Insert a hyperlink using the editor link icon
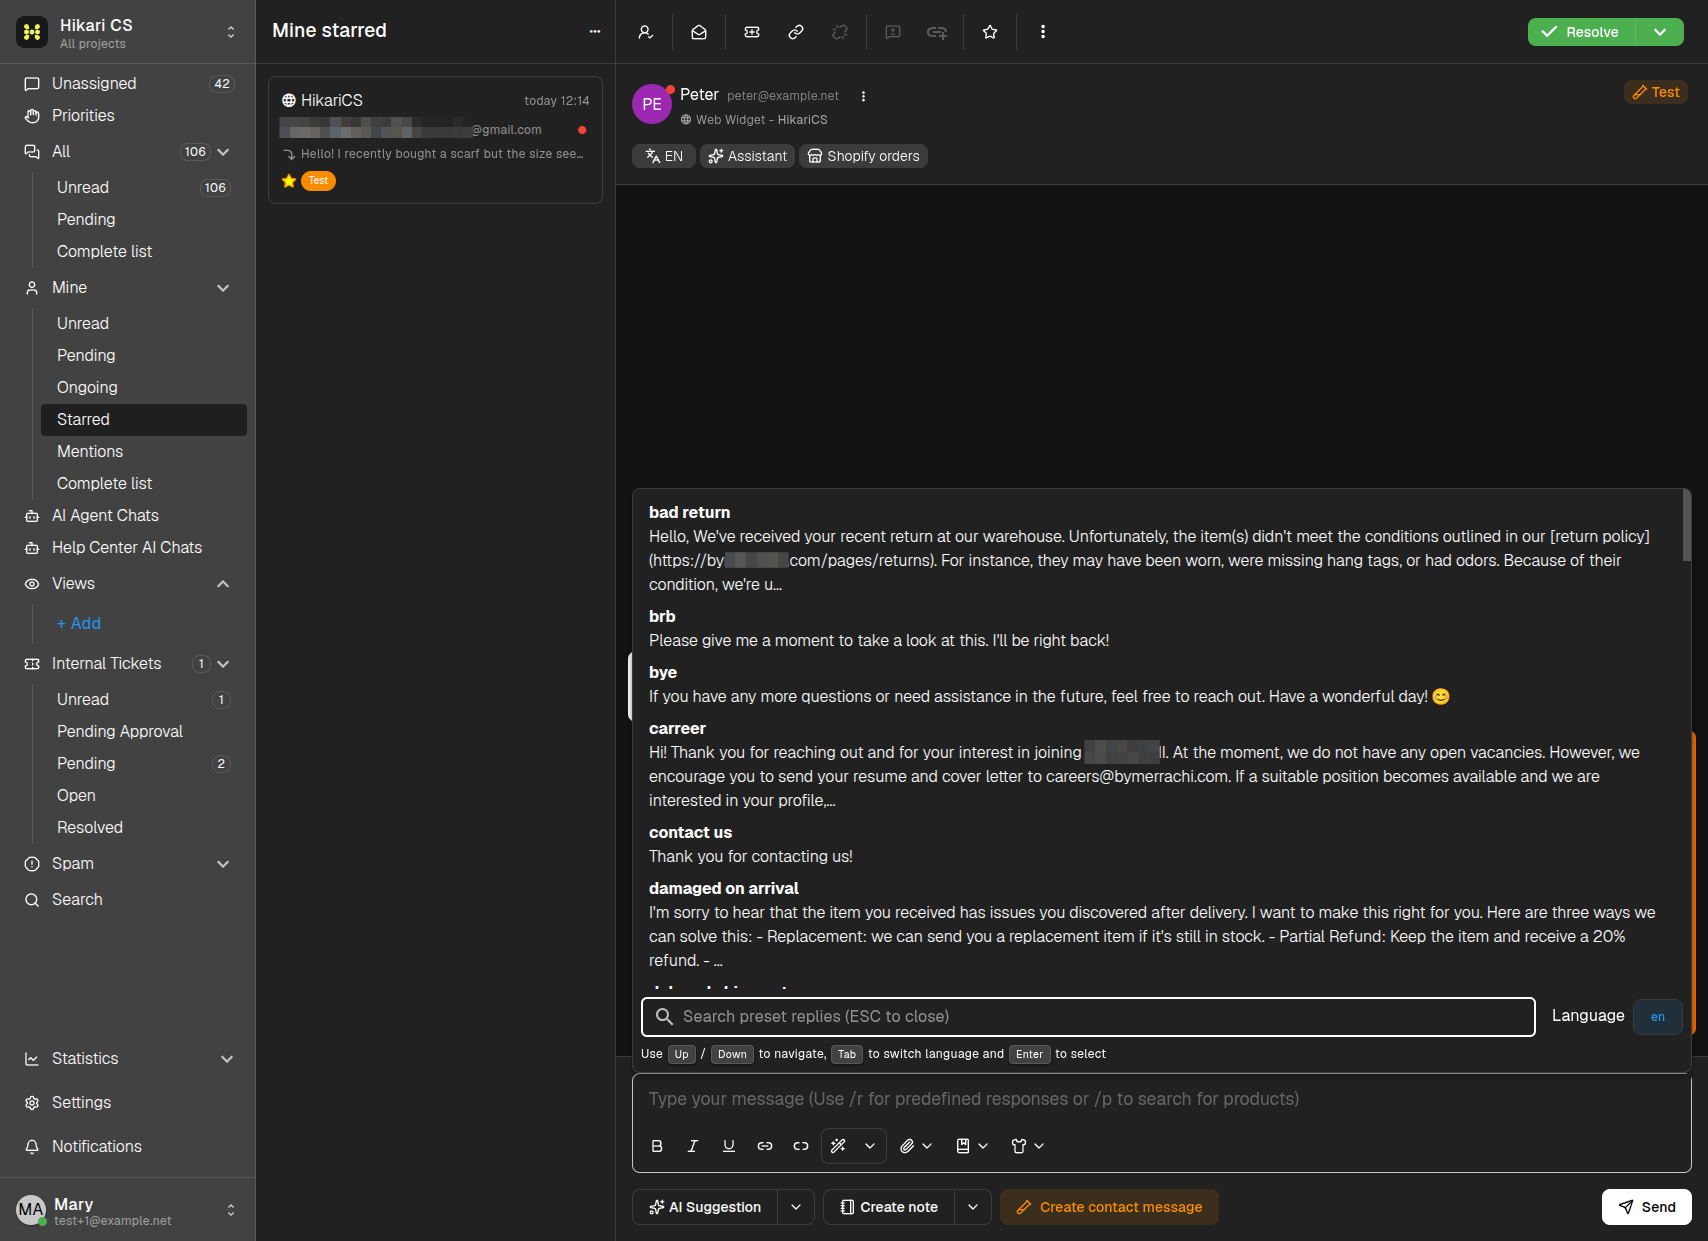The image size is (1708, 1241). pos(765,1146)
